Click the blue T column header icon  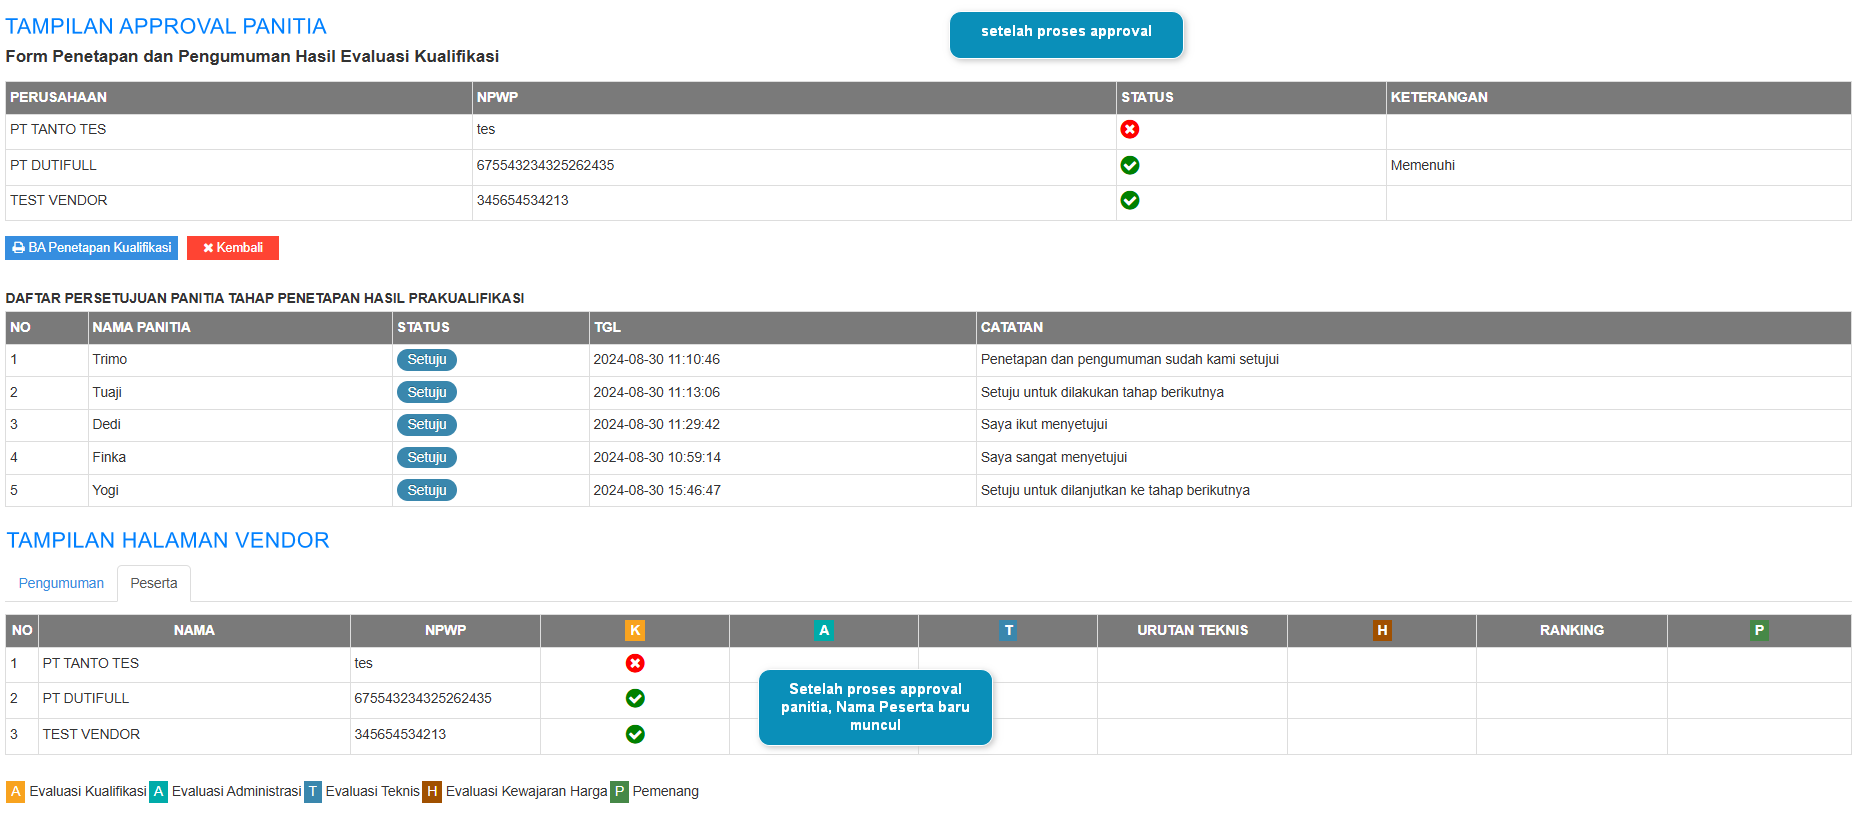click(x=1008, y=630)
